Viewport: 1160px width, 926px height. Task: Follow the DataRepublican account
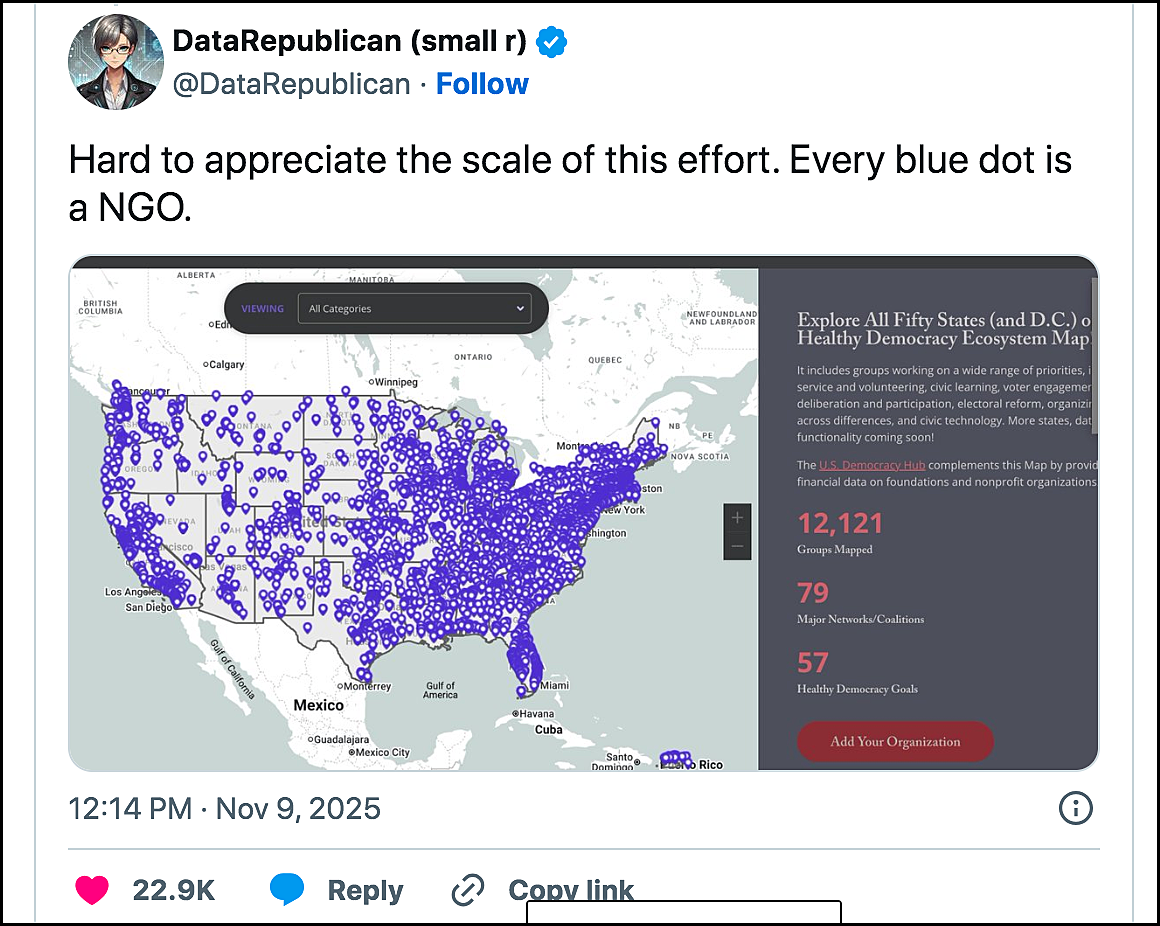click(x=482, y=84)
